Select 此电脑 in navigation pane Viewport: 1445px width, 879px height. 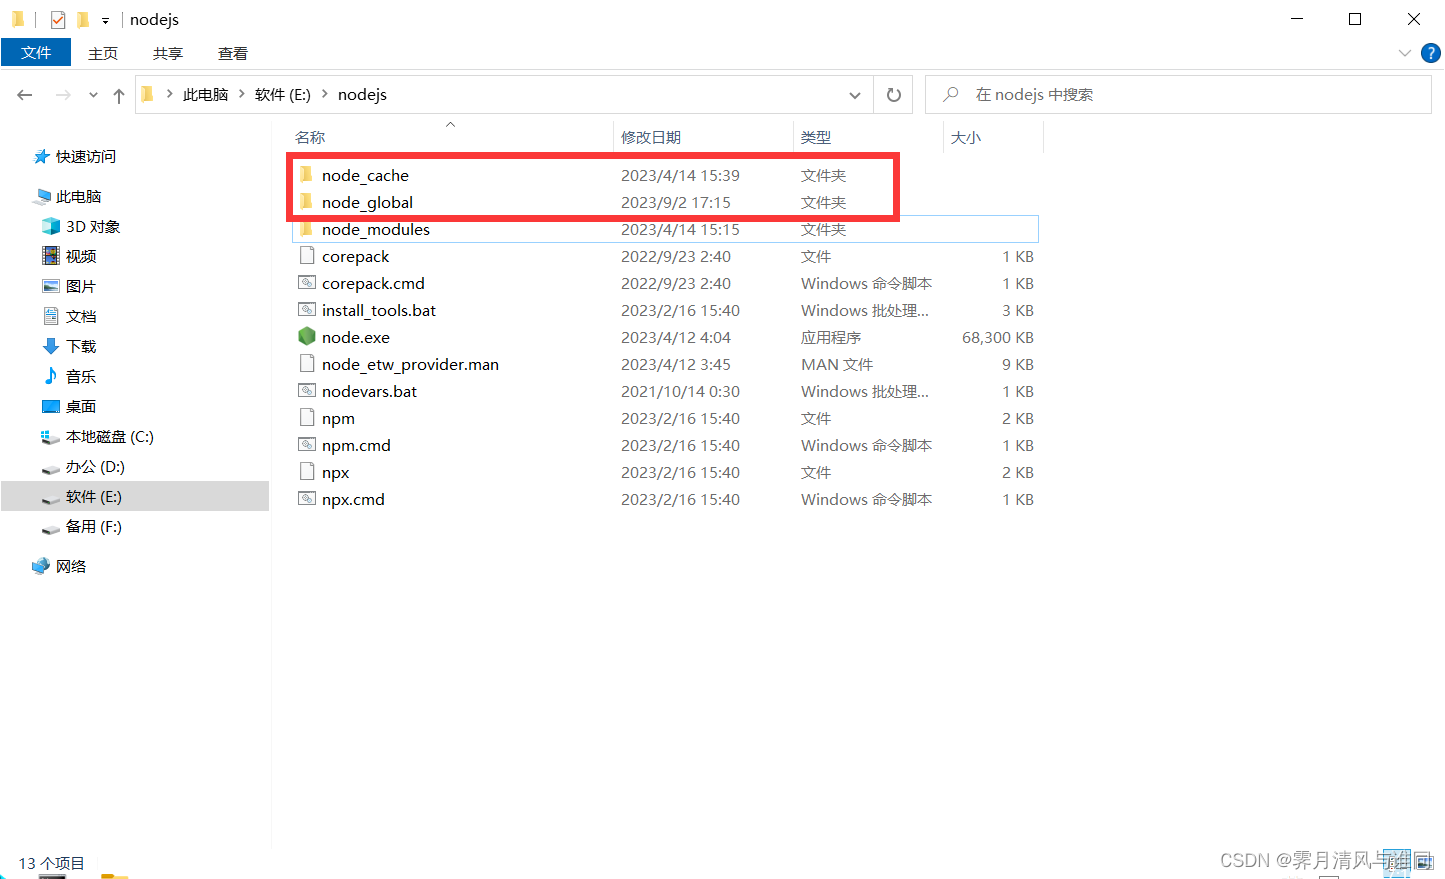click(x=79, y=196)
